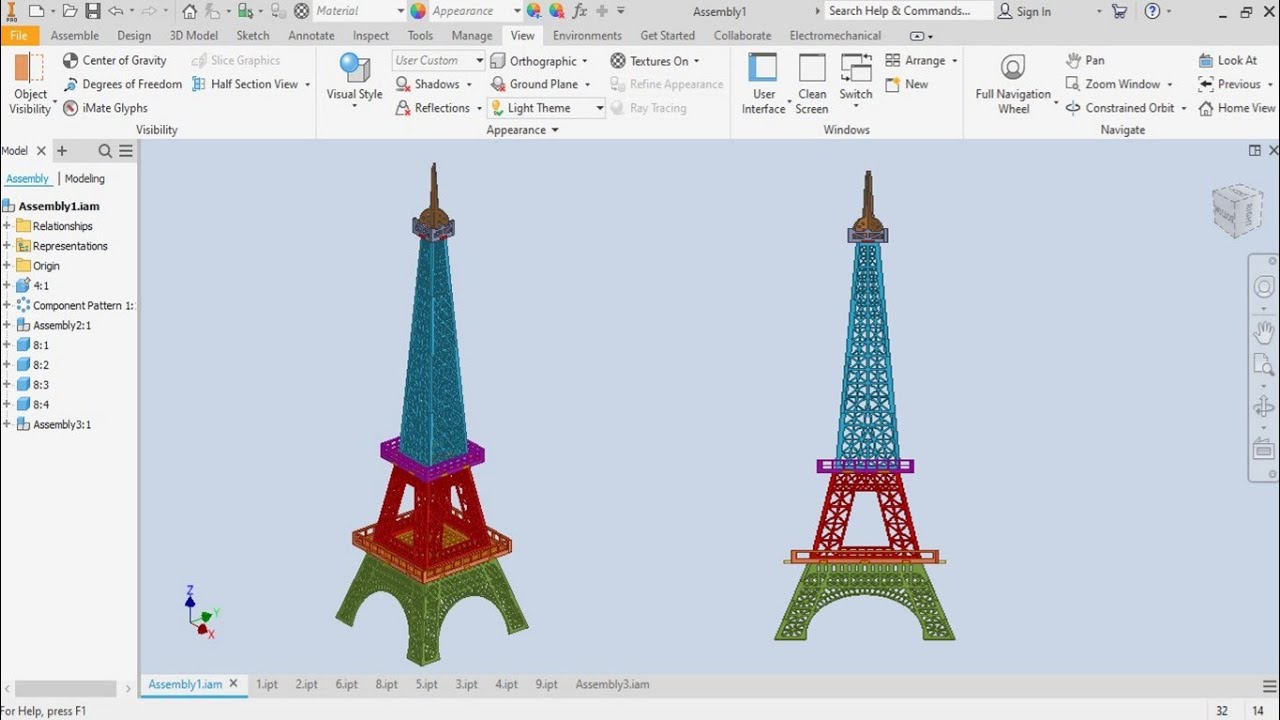Return to Home View
1280x720 pixels.
tap(1237, 108)
